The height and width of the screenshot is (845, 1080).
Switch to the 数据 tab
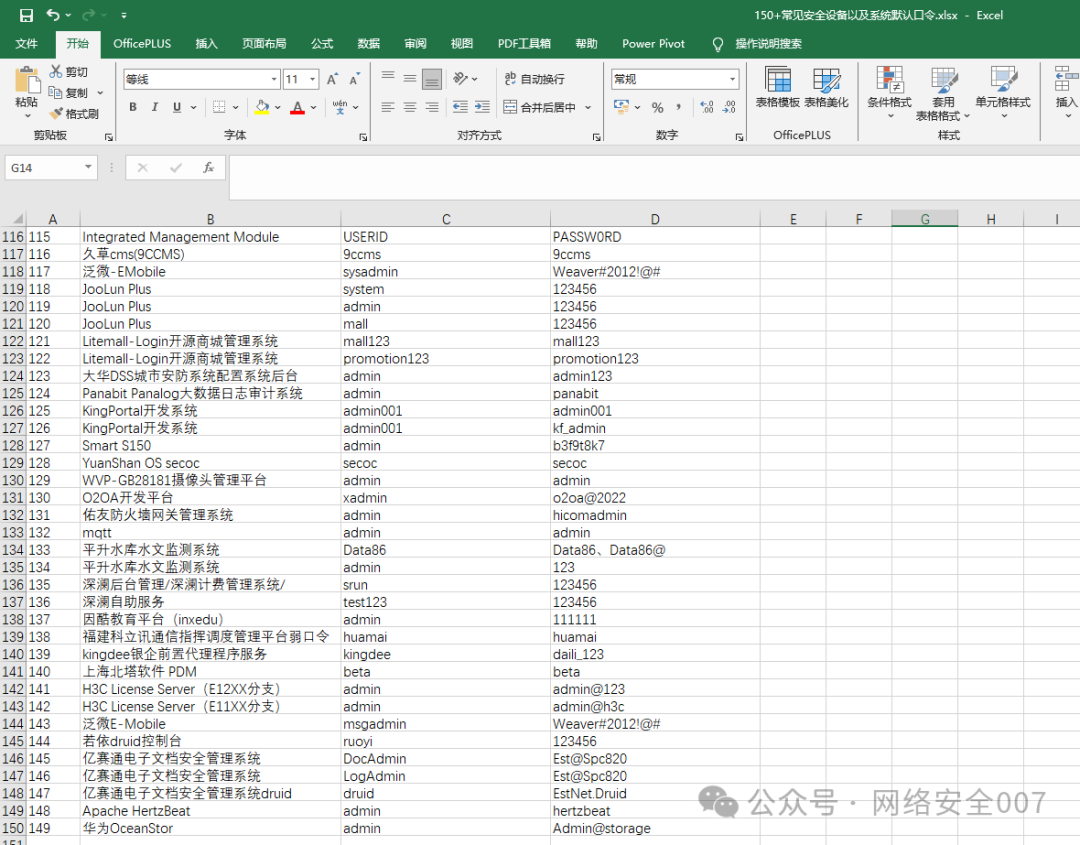(368, 43)
